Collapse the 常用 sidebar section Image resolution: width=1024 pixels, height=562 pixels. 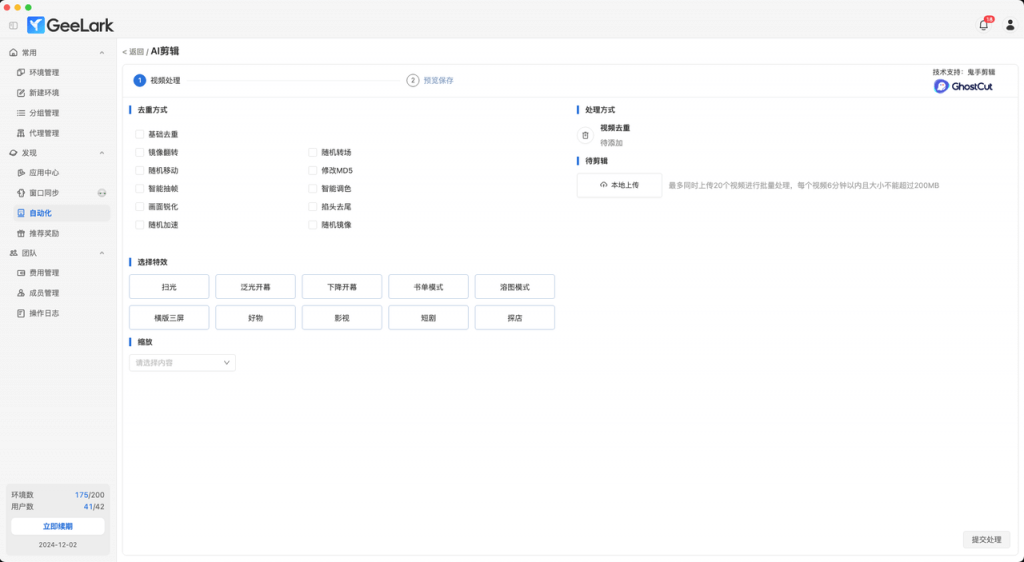101,53
